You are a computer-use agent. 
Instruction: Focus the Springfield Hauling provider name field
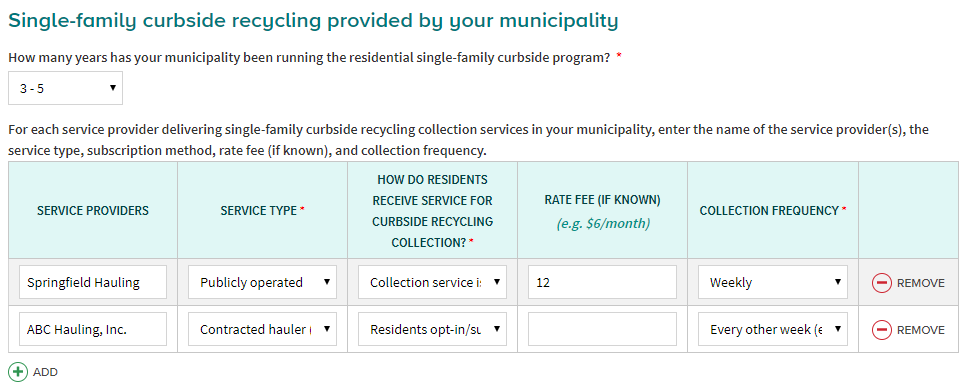[93, 283]
